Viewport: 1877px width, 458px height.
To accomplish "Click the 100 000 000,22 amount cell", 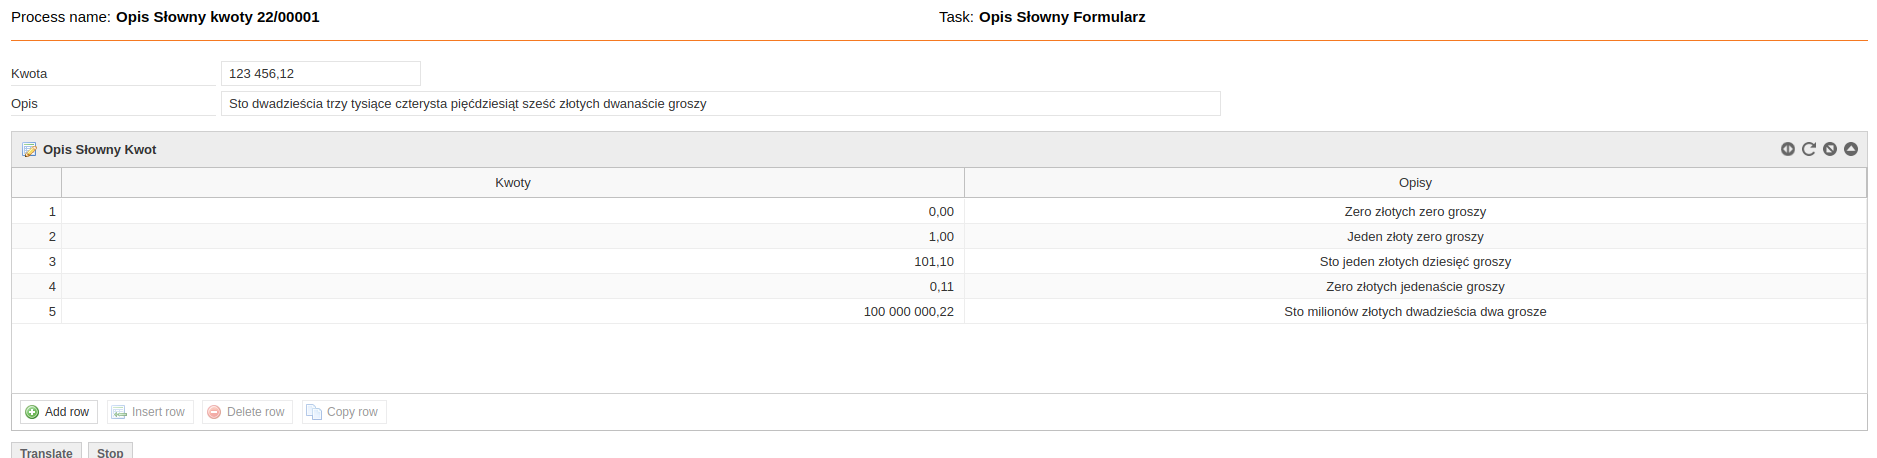I will pyautogui.click(x=513, y=312).
